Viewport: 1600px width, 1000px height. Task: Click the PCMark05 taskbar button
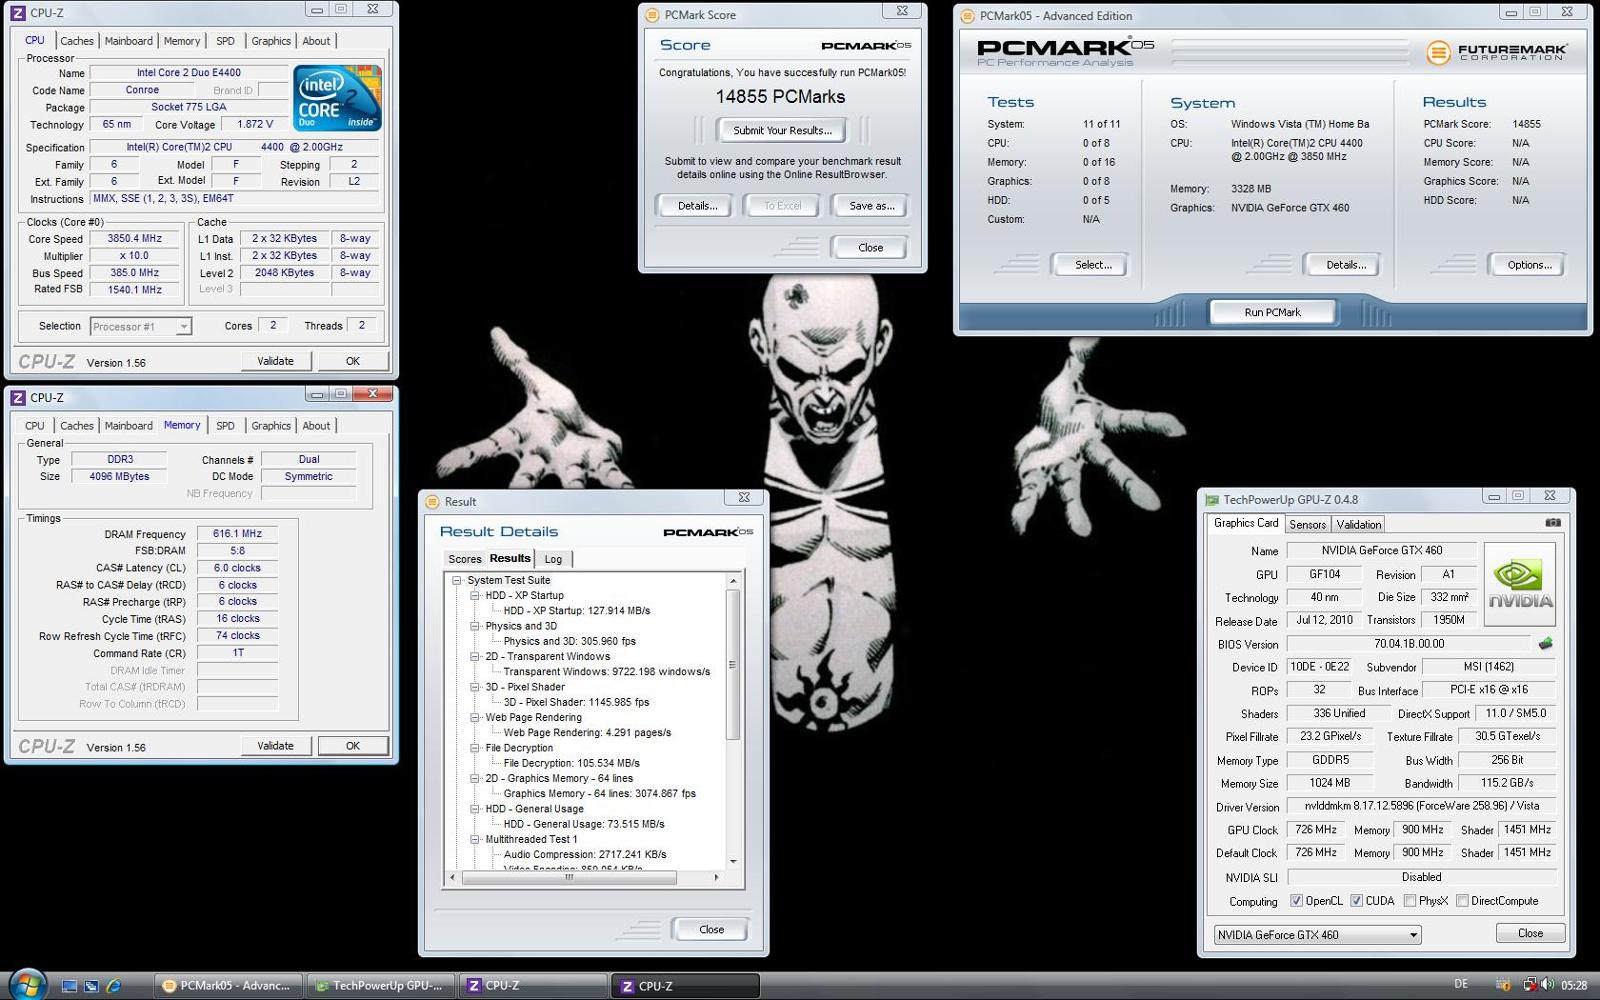click(227, 985)
